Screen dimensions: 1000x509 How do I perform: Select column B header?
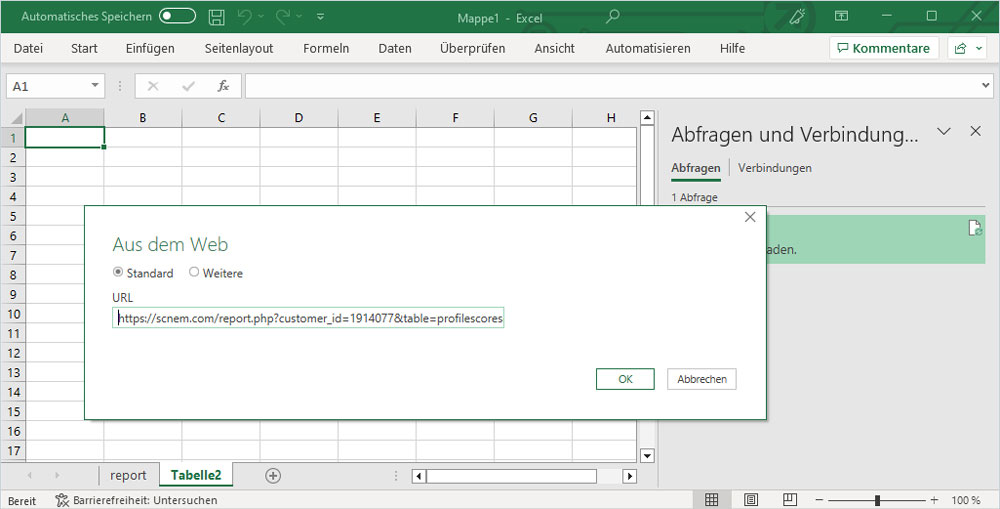pyautogui.click(x=143, y=118)
